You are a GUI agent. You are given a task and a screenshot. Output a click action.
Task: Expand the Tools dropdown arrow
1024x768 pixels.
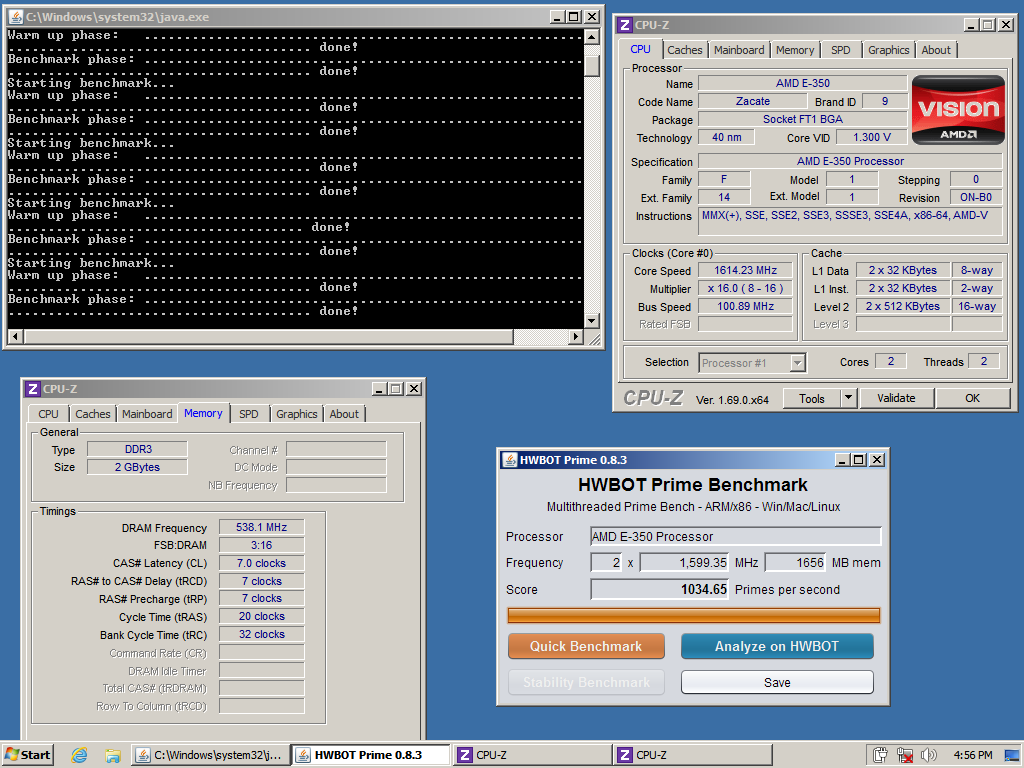(848, 398)
